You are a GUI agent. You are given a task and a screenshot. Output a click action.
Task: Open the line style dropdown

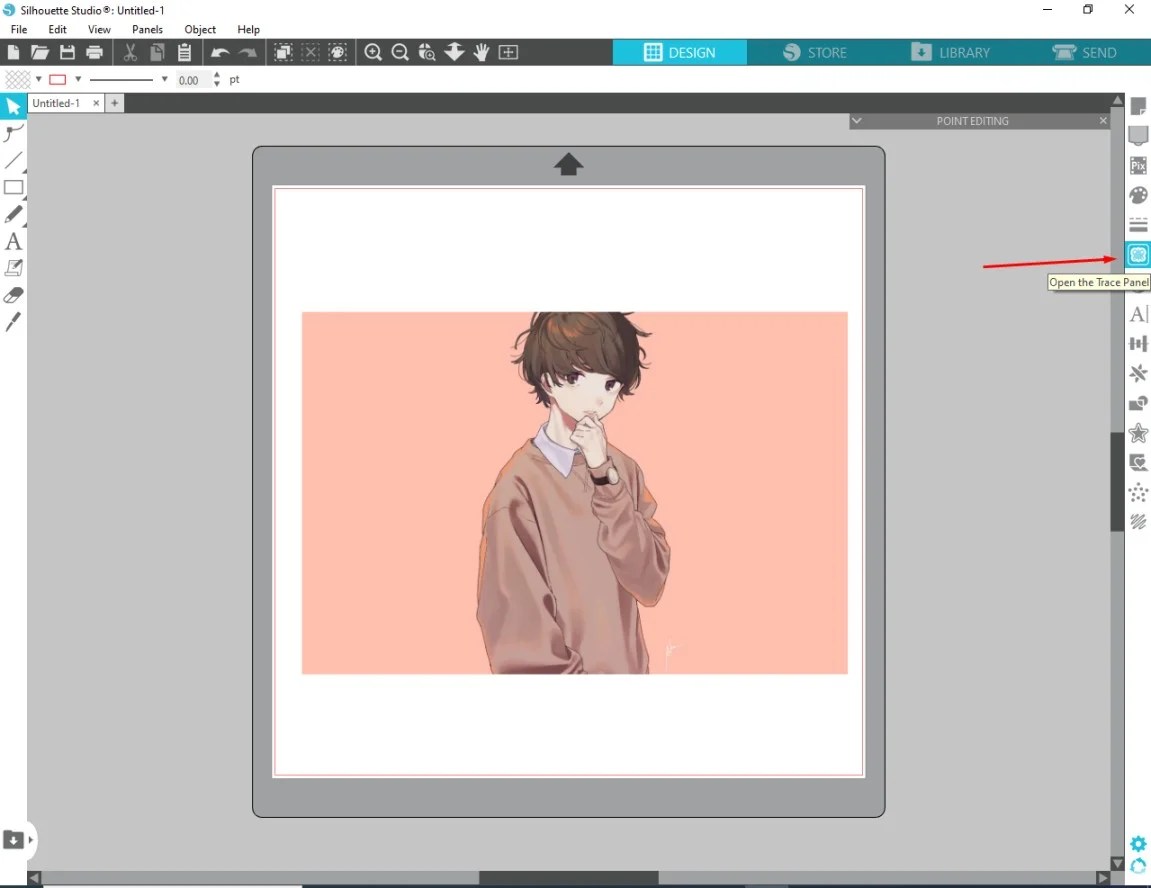tap(164, 79)
